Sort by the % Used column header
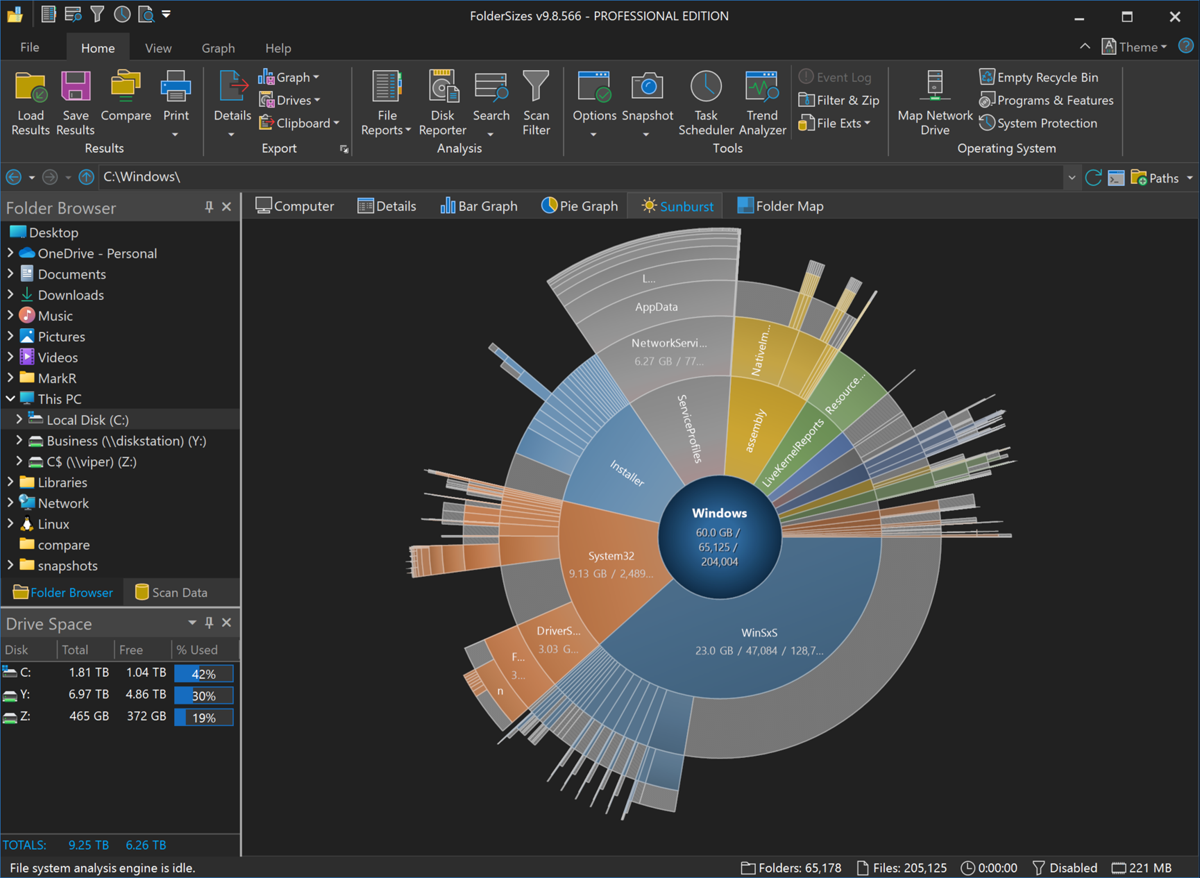 pos(204,650)
